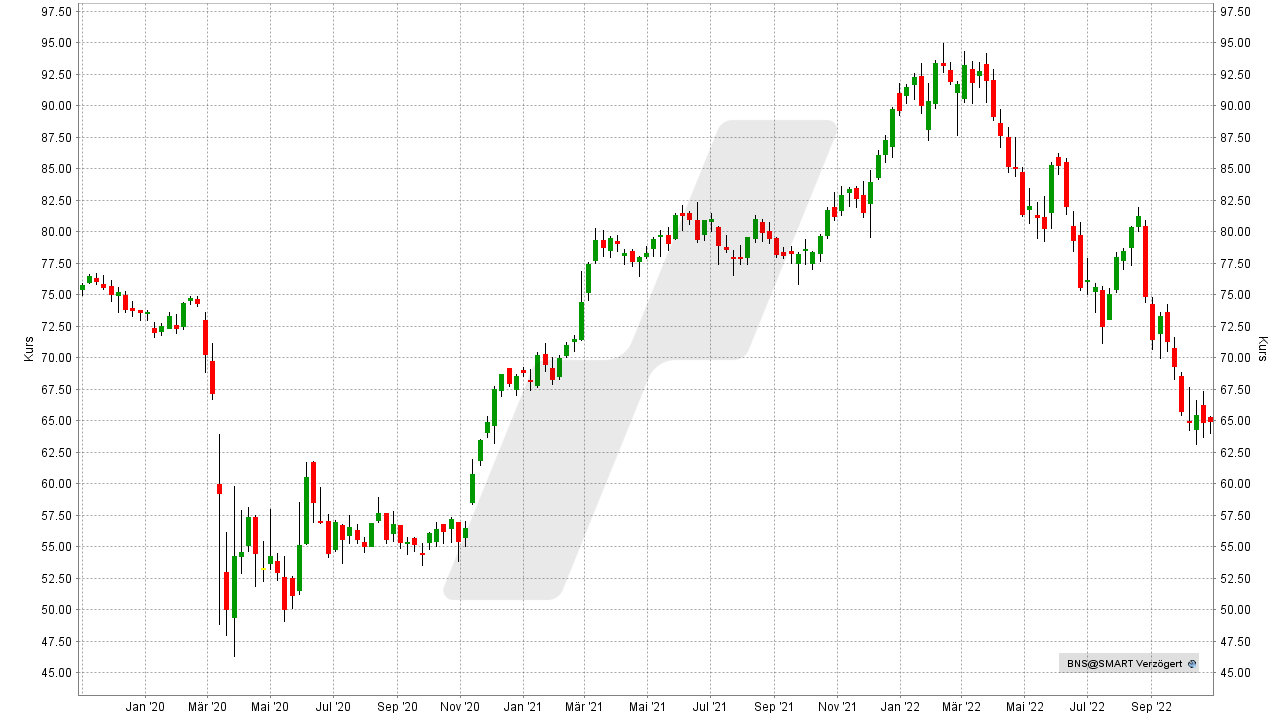Select the Mai '22 date label
Image resolution: width=1280 pixels, height=720 pixels.
pyautogui.click(x=1024, y=707)
